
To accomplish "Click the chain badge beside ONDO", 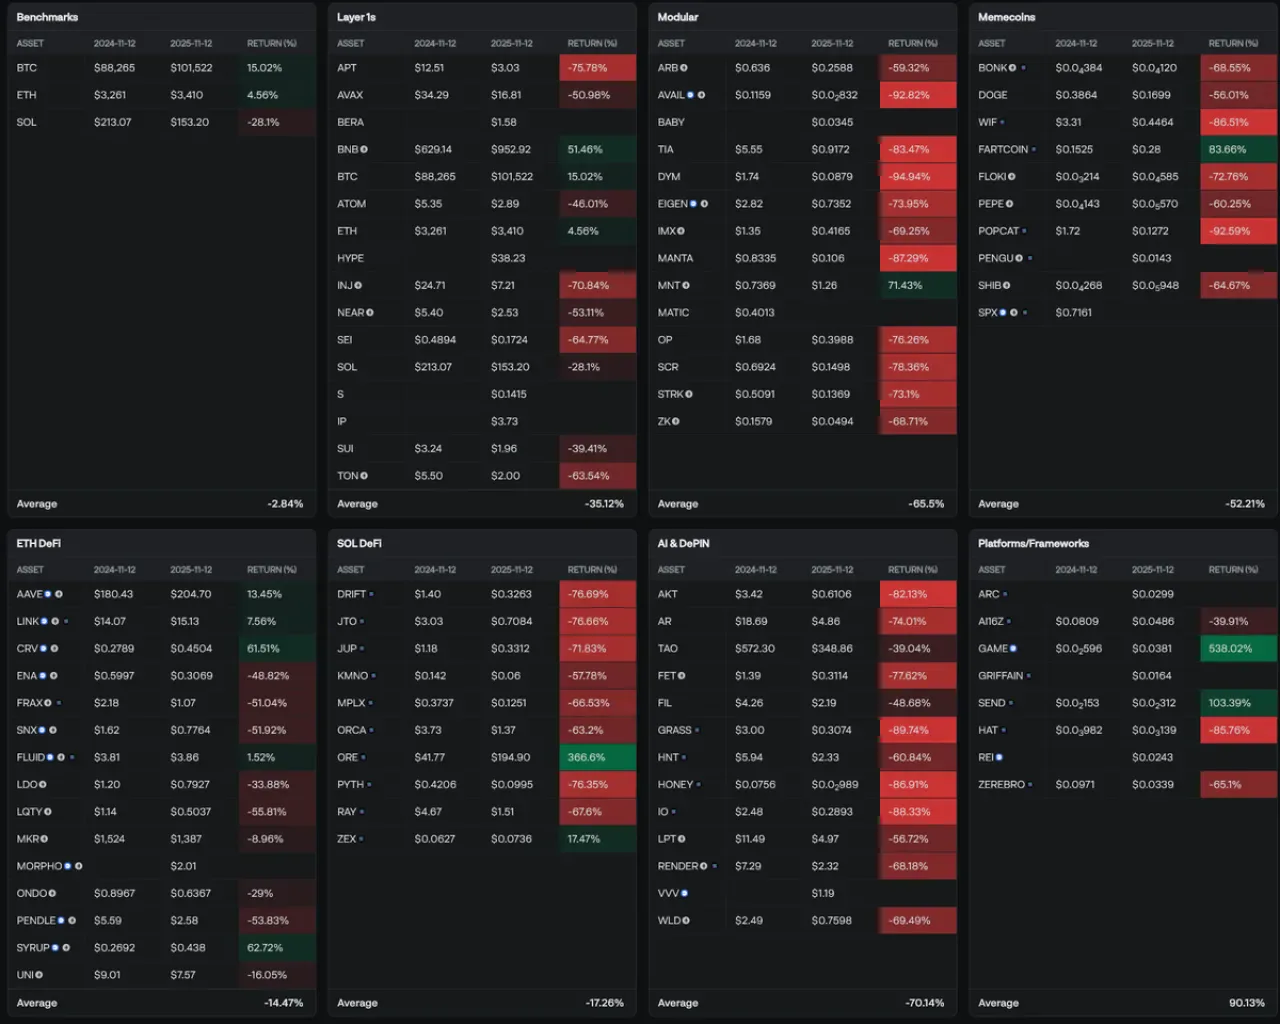I will 52,894.
